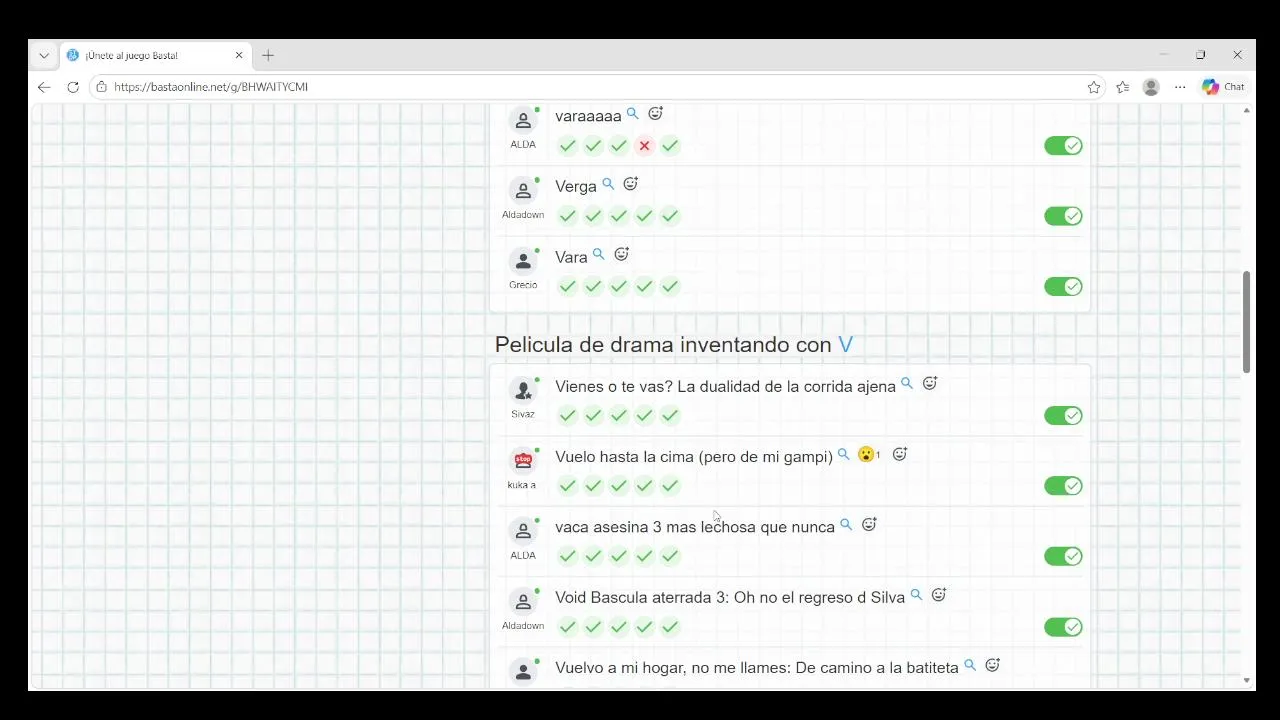Toggle approval switch for 'Vienes o te vas?'
The image size is (1280, 720).
[1063, 415]
